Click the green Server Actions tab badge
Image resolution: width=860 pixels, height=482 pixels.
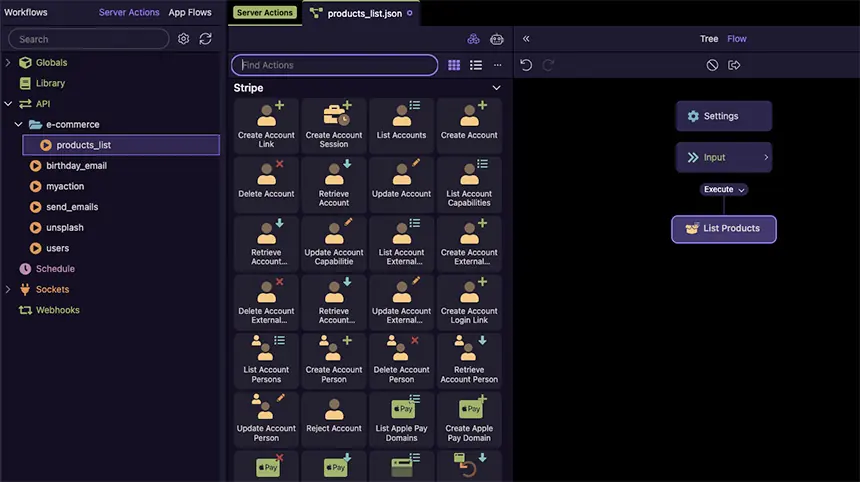pos(265,13)
